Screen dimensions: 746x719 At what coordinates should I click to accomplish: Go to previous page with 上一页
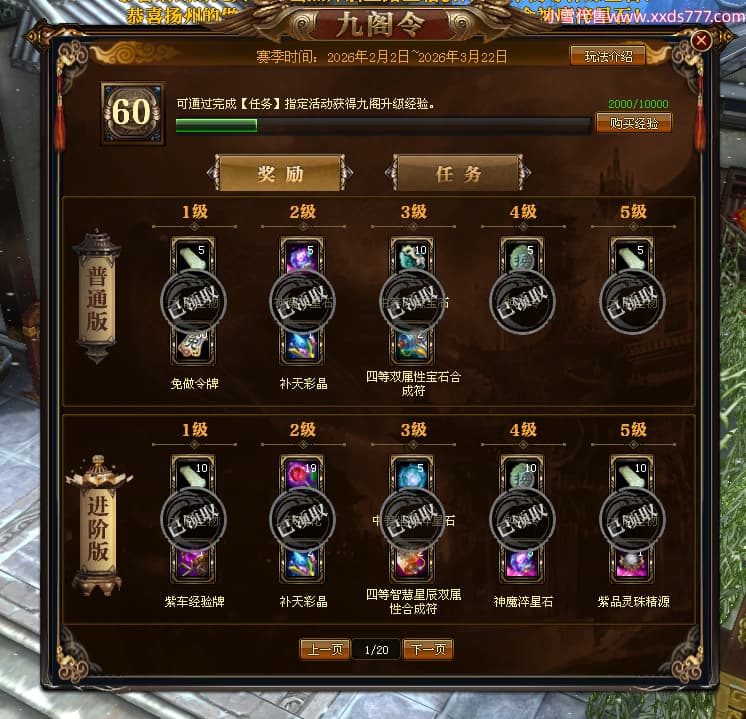[325, 650]
